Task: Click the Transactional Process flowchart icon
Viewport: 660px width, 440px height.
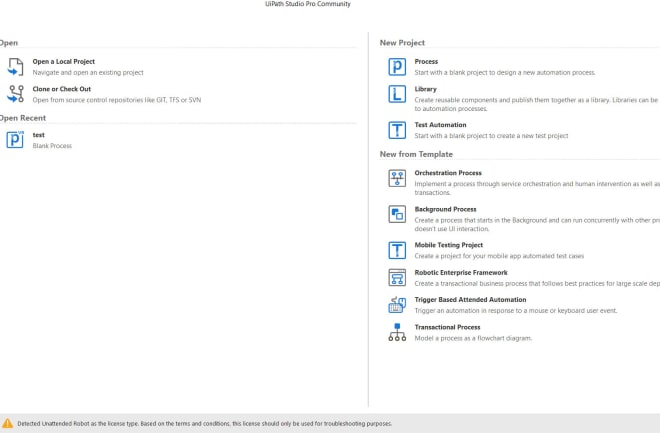Action: point(397,332)
